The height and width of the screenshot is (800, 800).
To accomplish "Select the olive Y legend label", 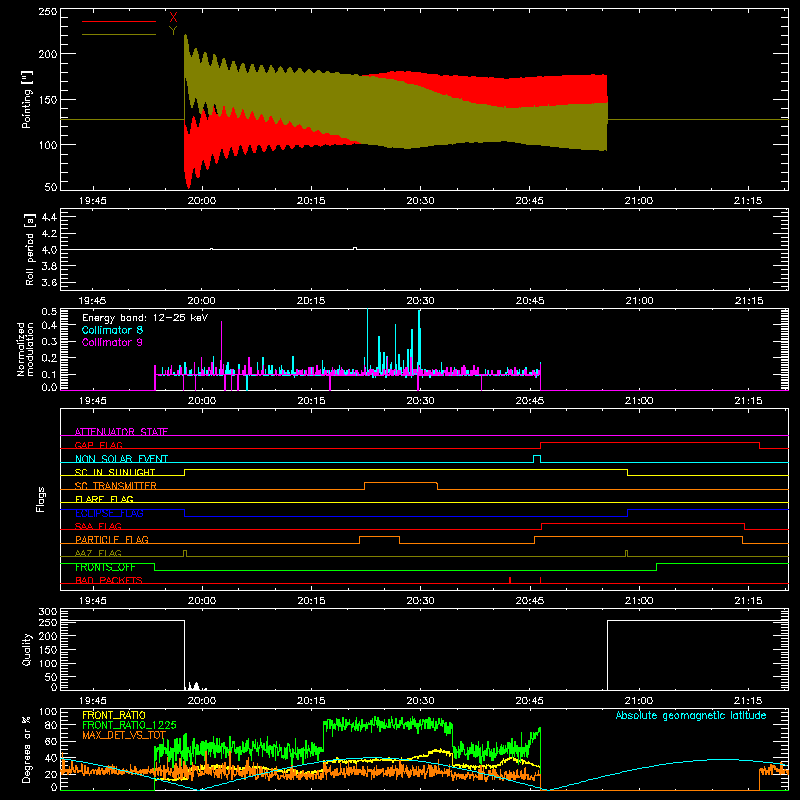I will 173,31.
